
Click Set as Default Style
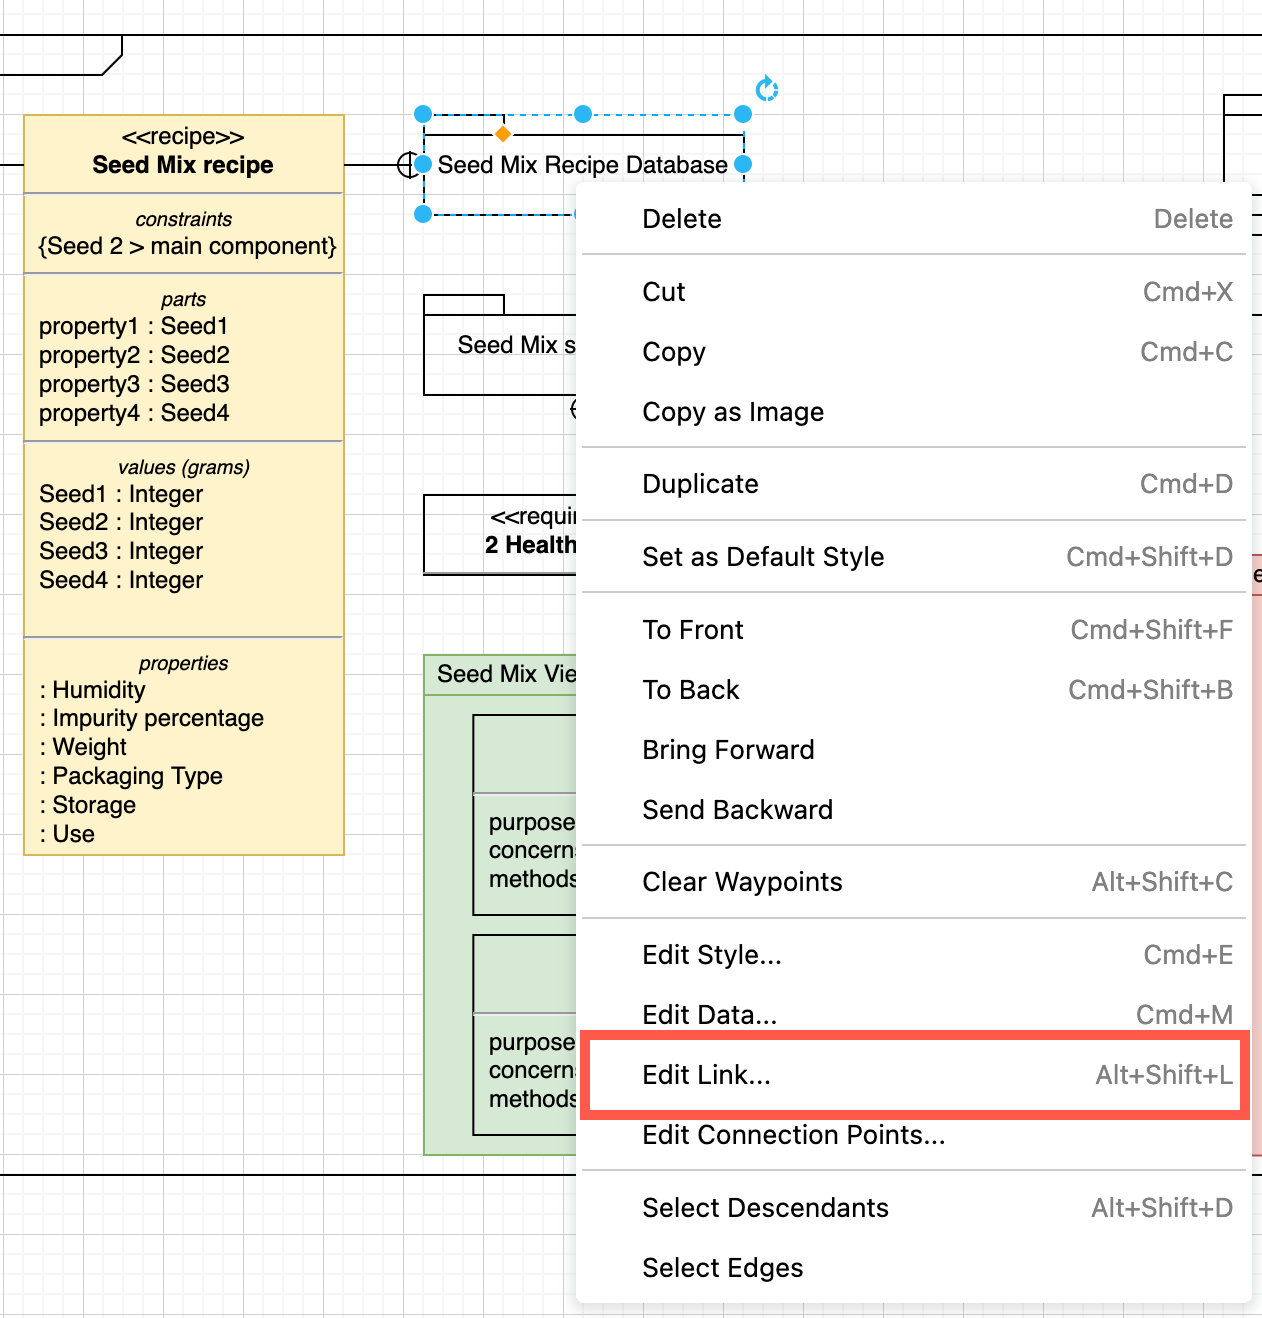tap(763, 556)
